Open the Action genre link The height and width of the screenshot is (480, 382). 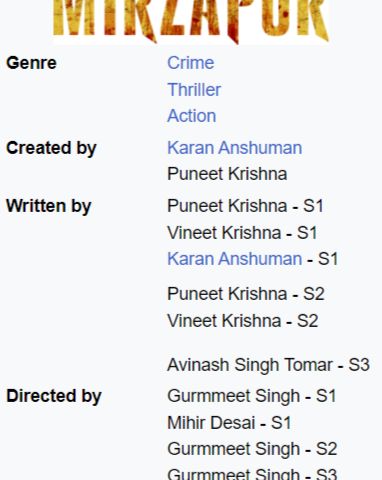pyautogui.click(x=192, y=116)
